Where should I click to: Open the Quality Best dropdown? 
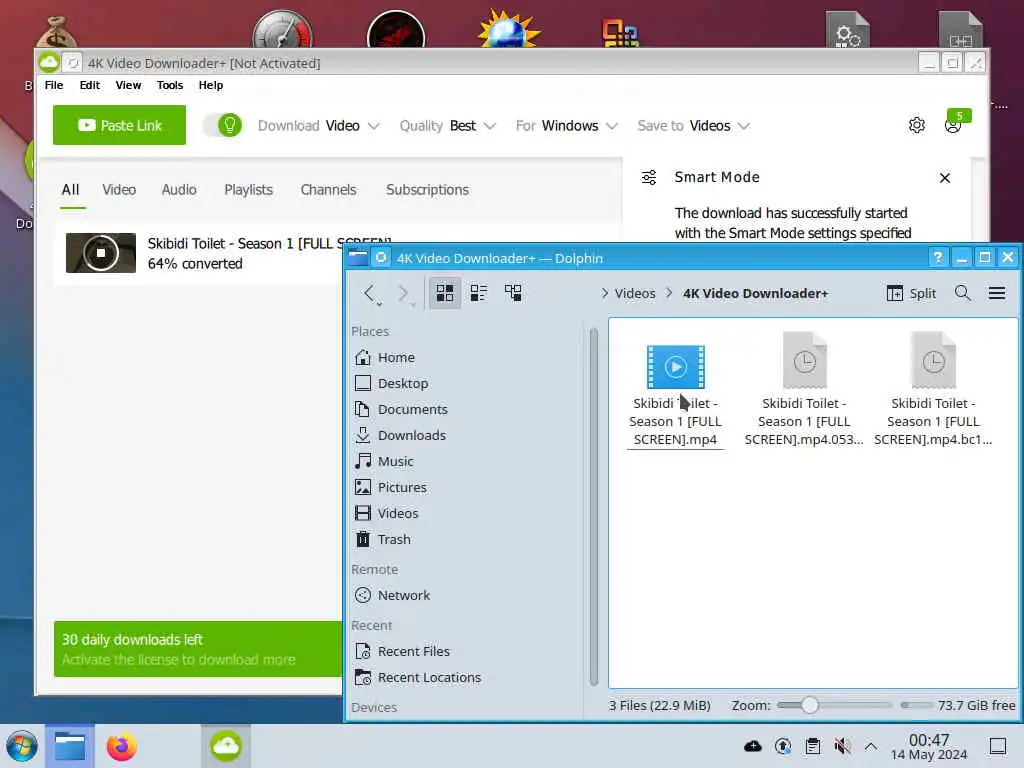click(x=447, y=125)
